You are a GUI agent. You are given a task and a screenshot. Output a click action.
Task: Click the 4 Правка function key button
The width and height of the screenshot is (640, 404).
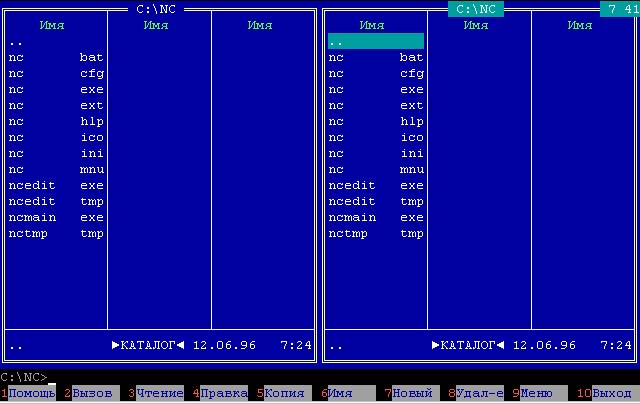220,393
